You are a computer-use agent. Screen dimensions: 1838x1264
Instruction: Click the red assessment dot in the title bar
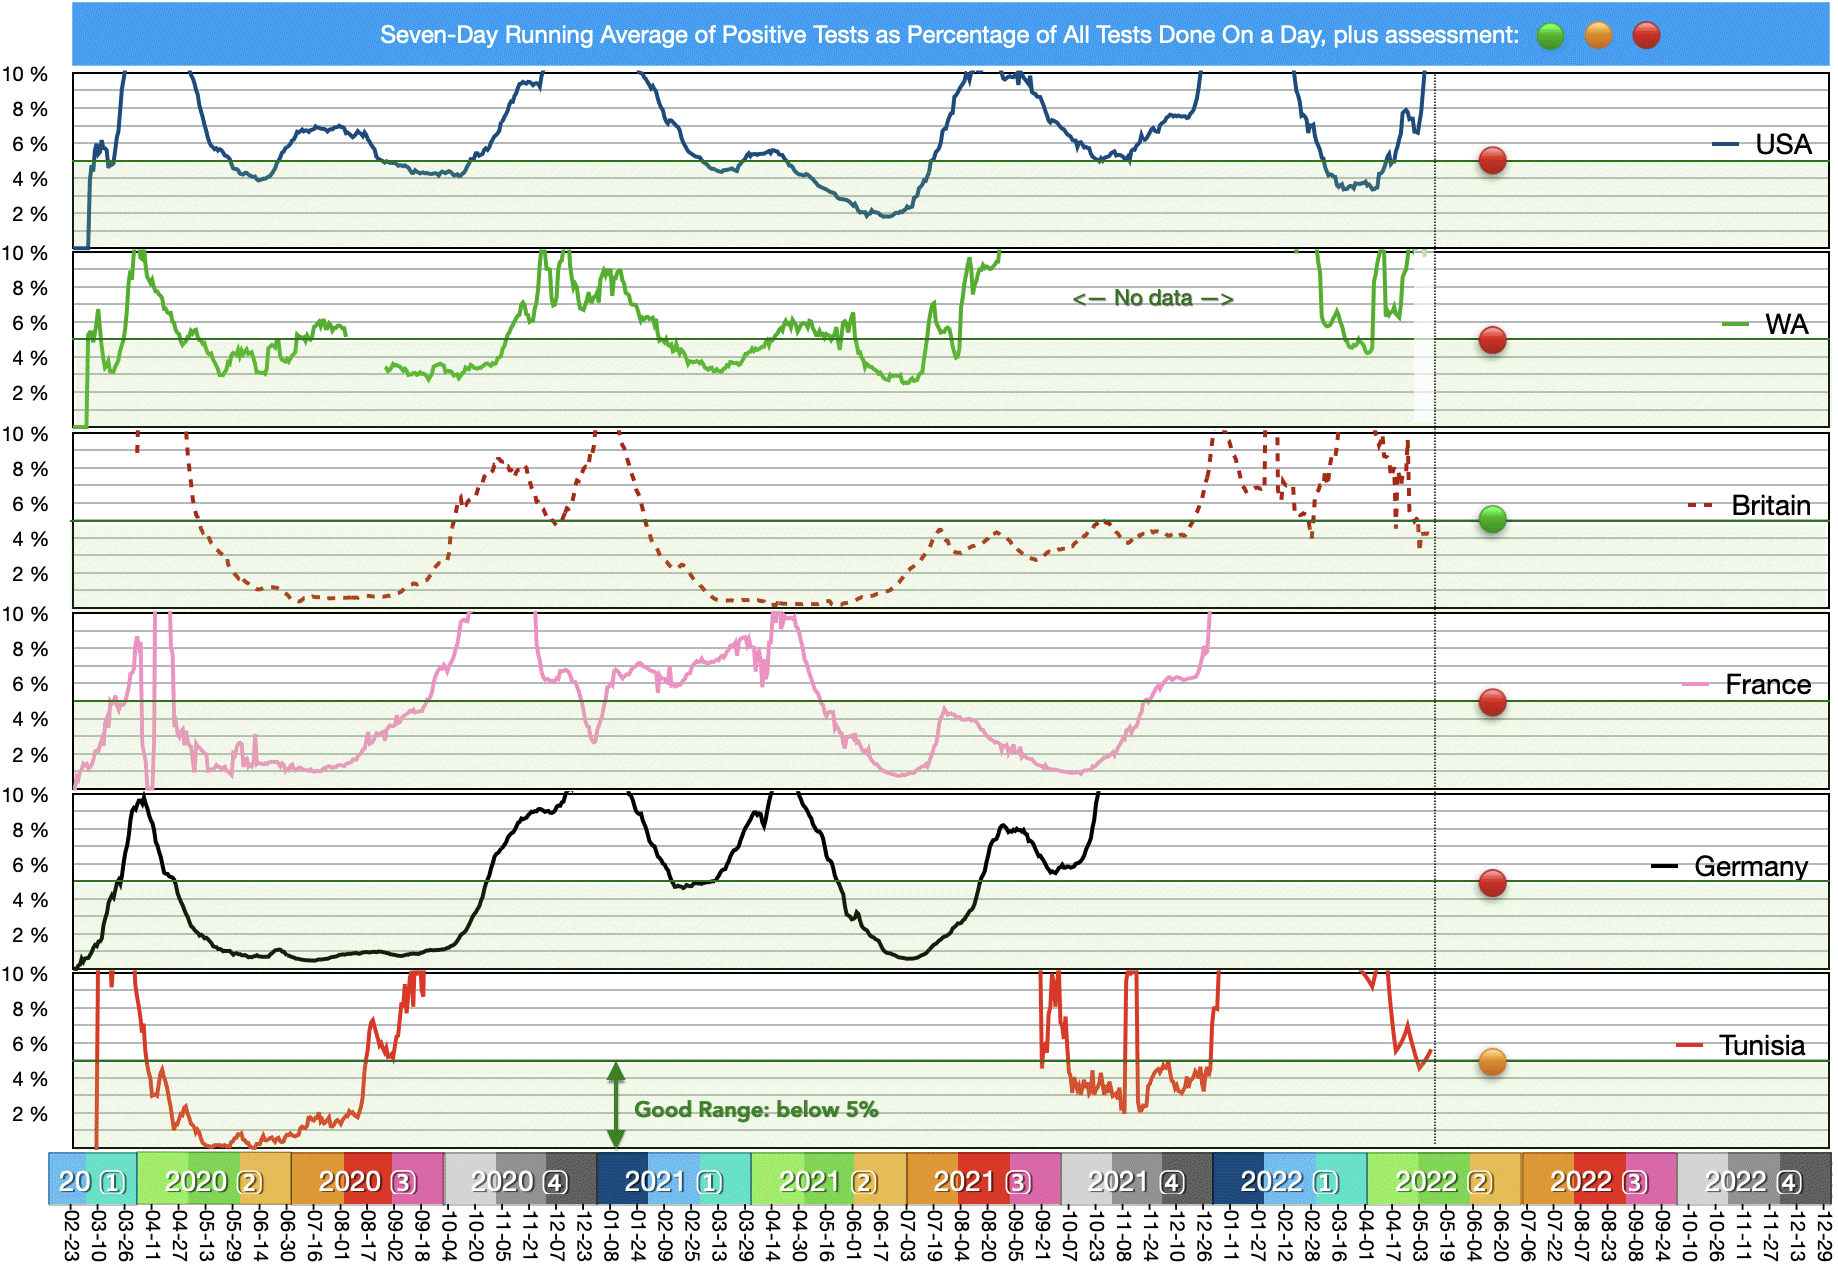pos(1646,36)
